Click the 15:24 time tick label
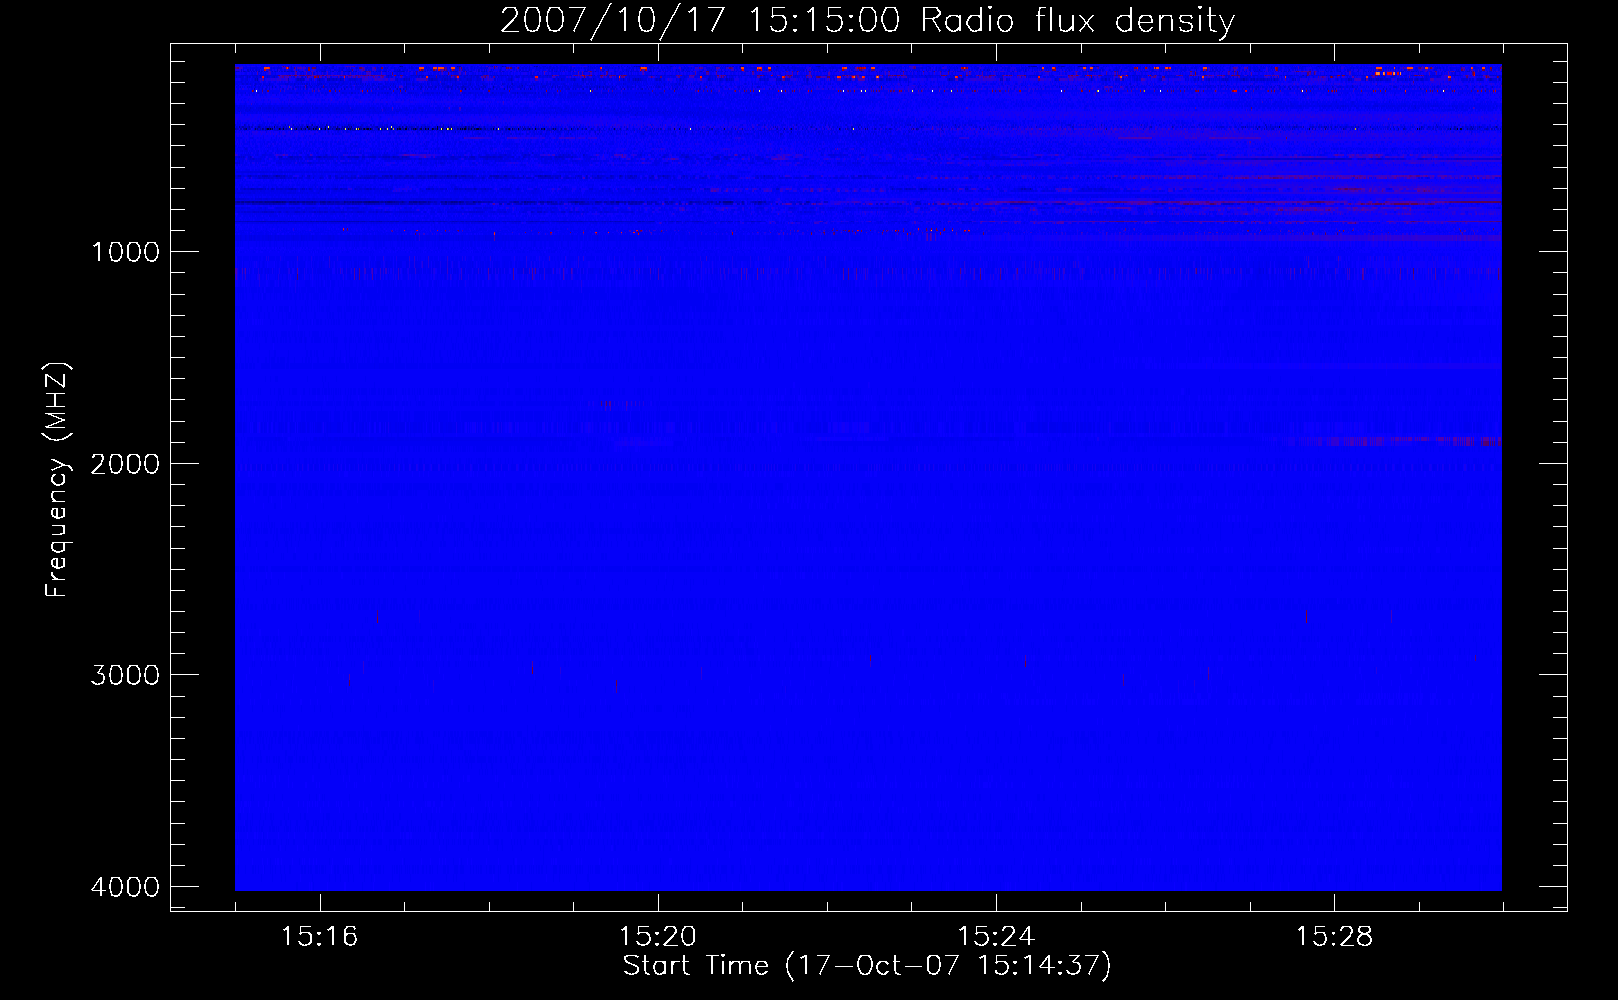Screen dimensions: 1618x1000 [x=996, y=936]
